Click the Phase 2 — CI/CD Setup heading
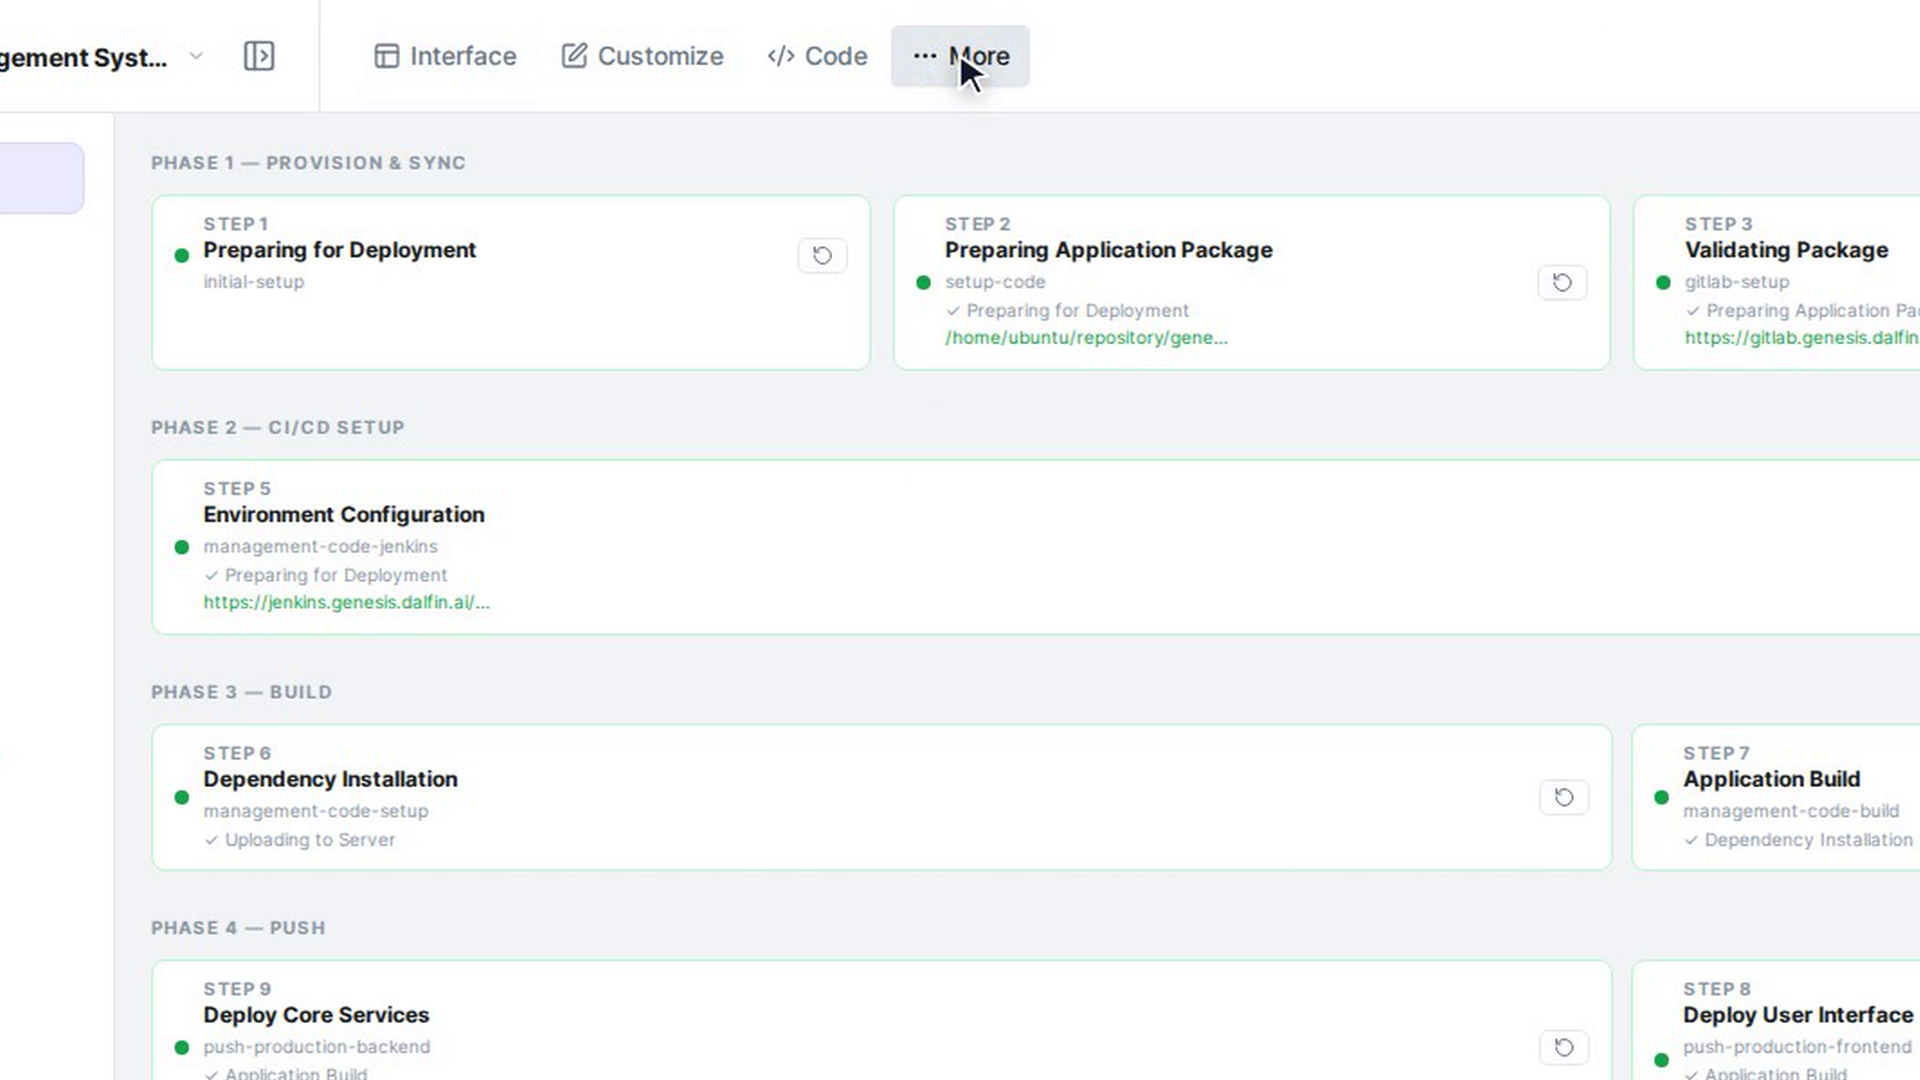The image size is (1920, 1080). coord(277,427)
